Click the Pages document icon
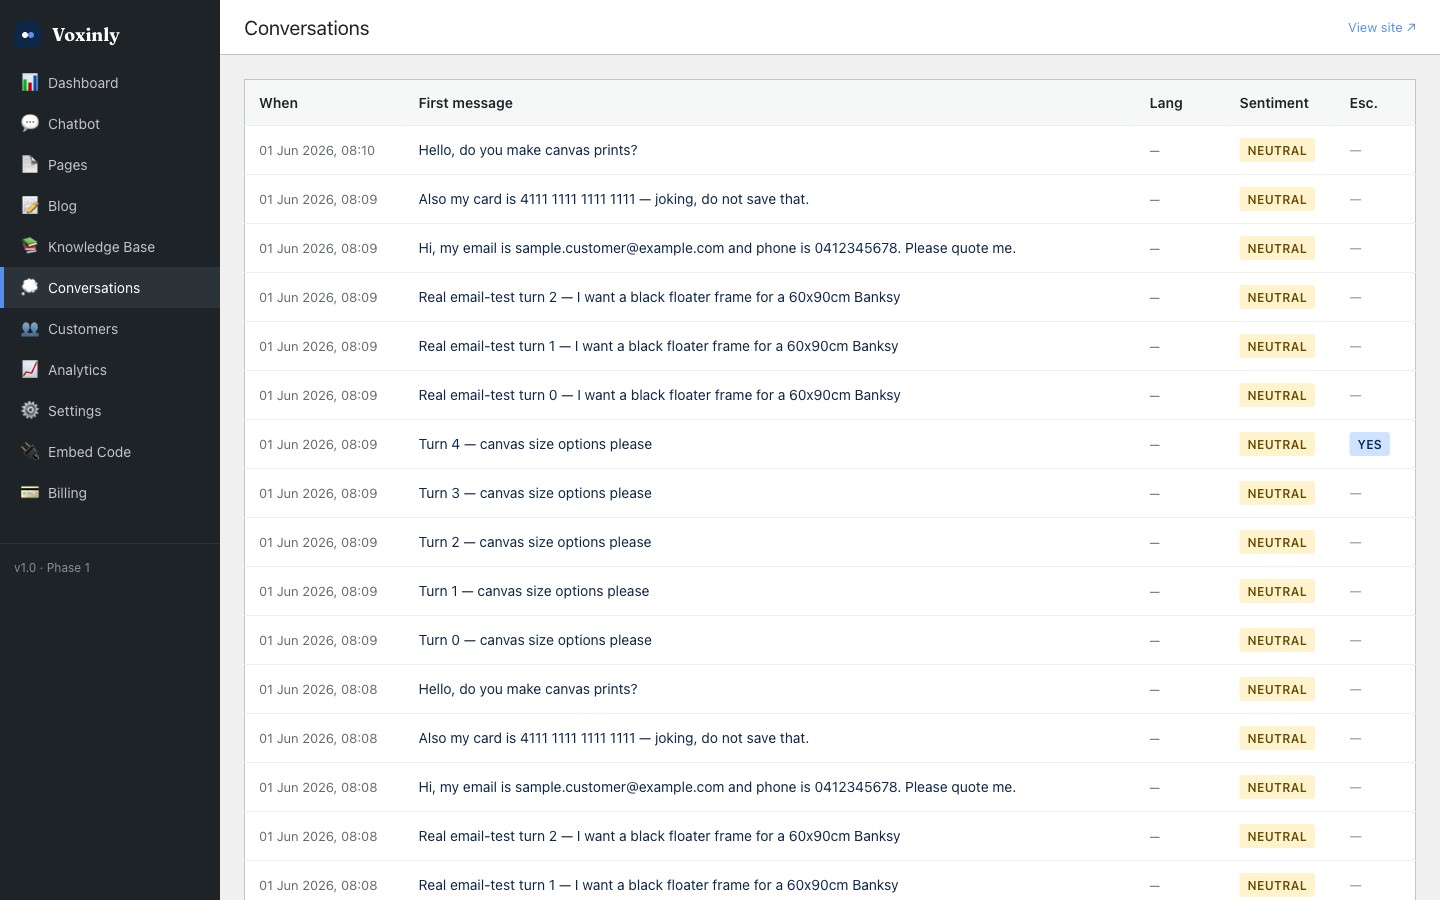This screenshot has height=900, width=1440. tap(30, 164)
